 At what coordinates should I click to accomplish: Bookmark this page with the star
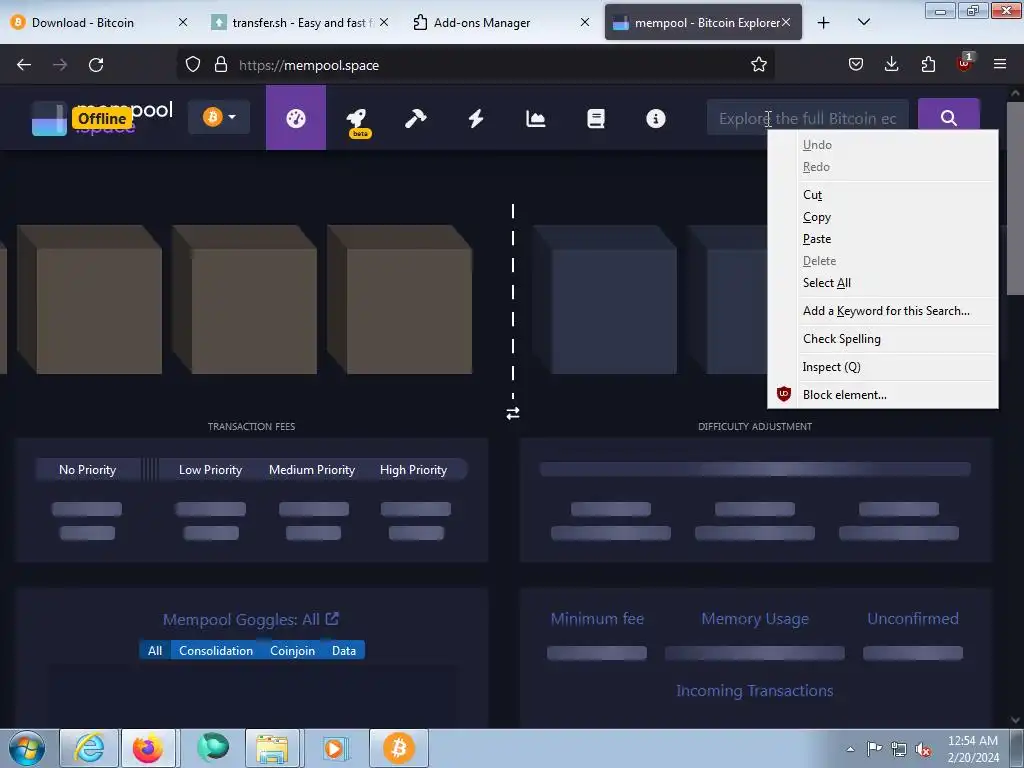click(x=758, y=65)
